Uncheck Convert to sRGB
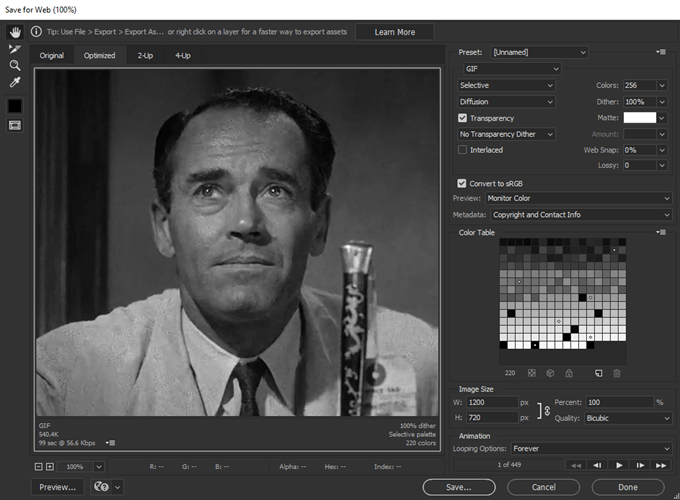This screenshot has width=680, height=500. (462, 183)
